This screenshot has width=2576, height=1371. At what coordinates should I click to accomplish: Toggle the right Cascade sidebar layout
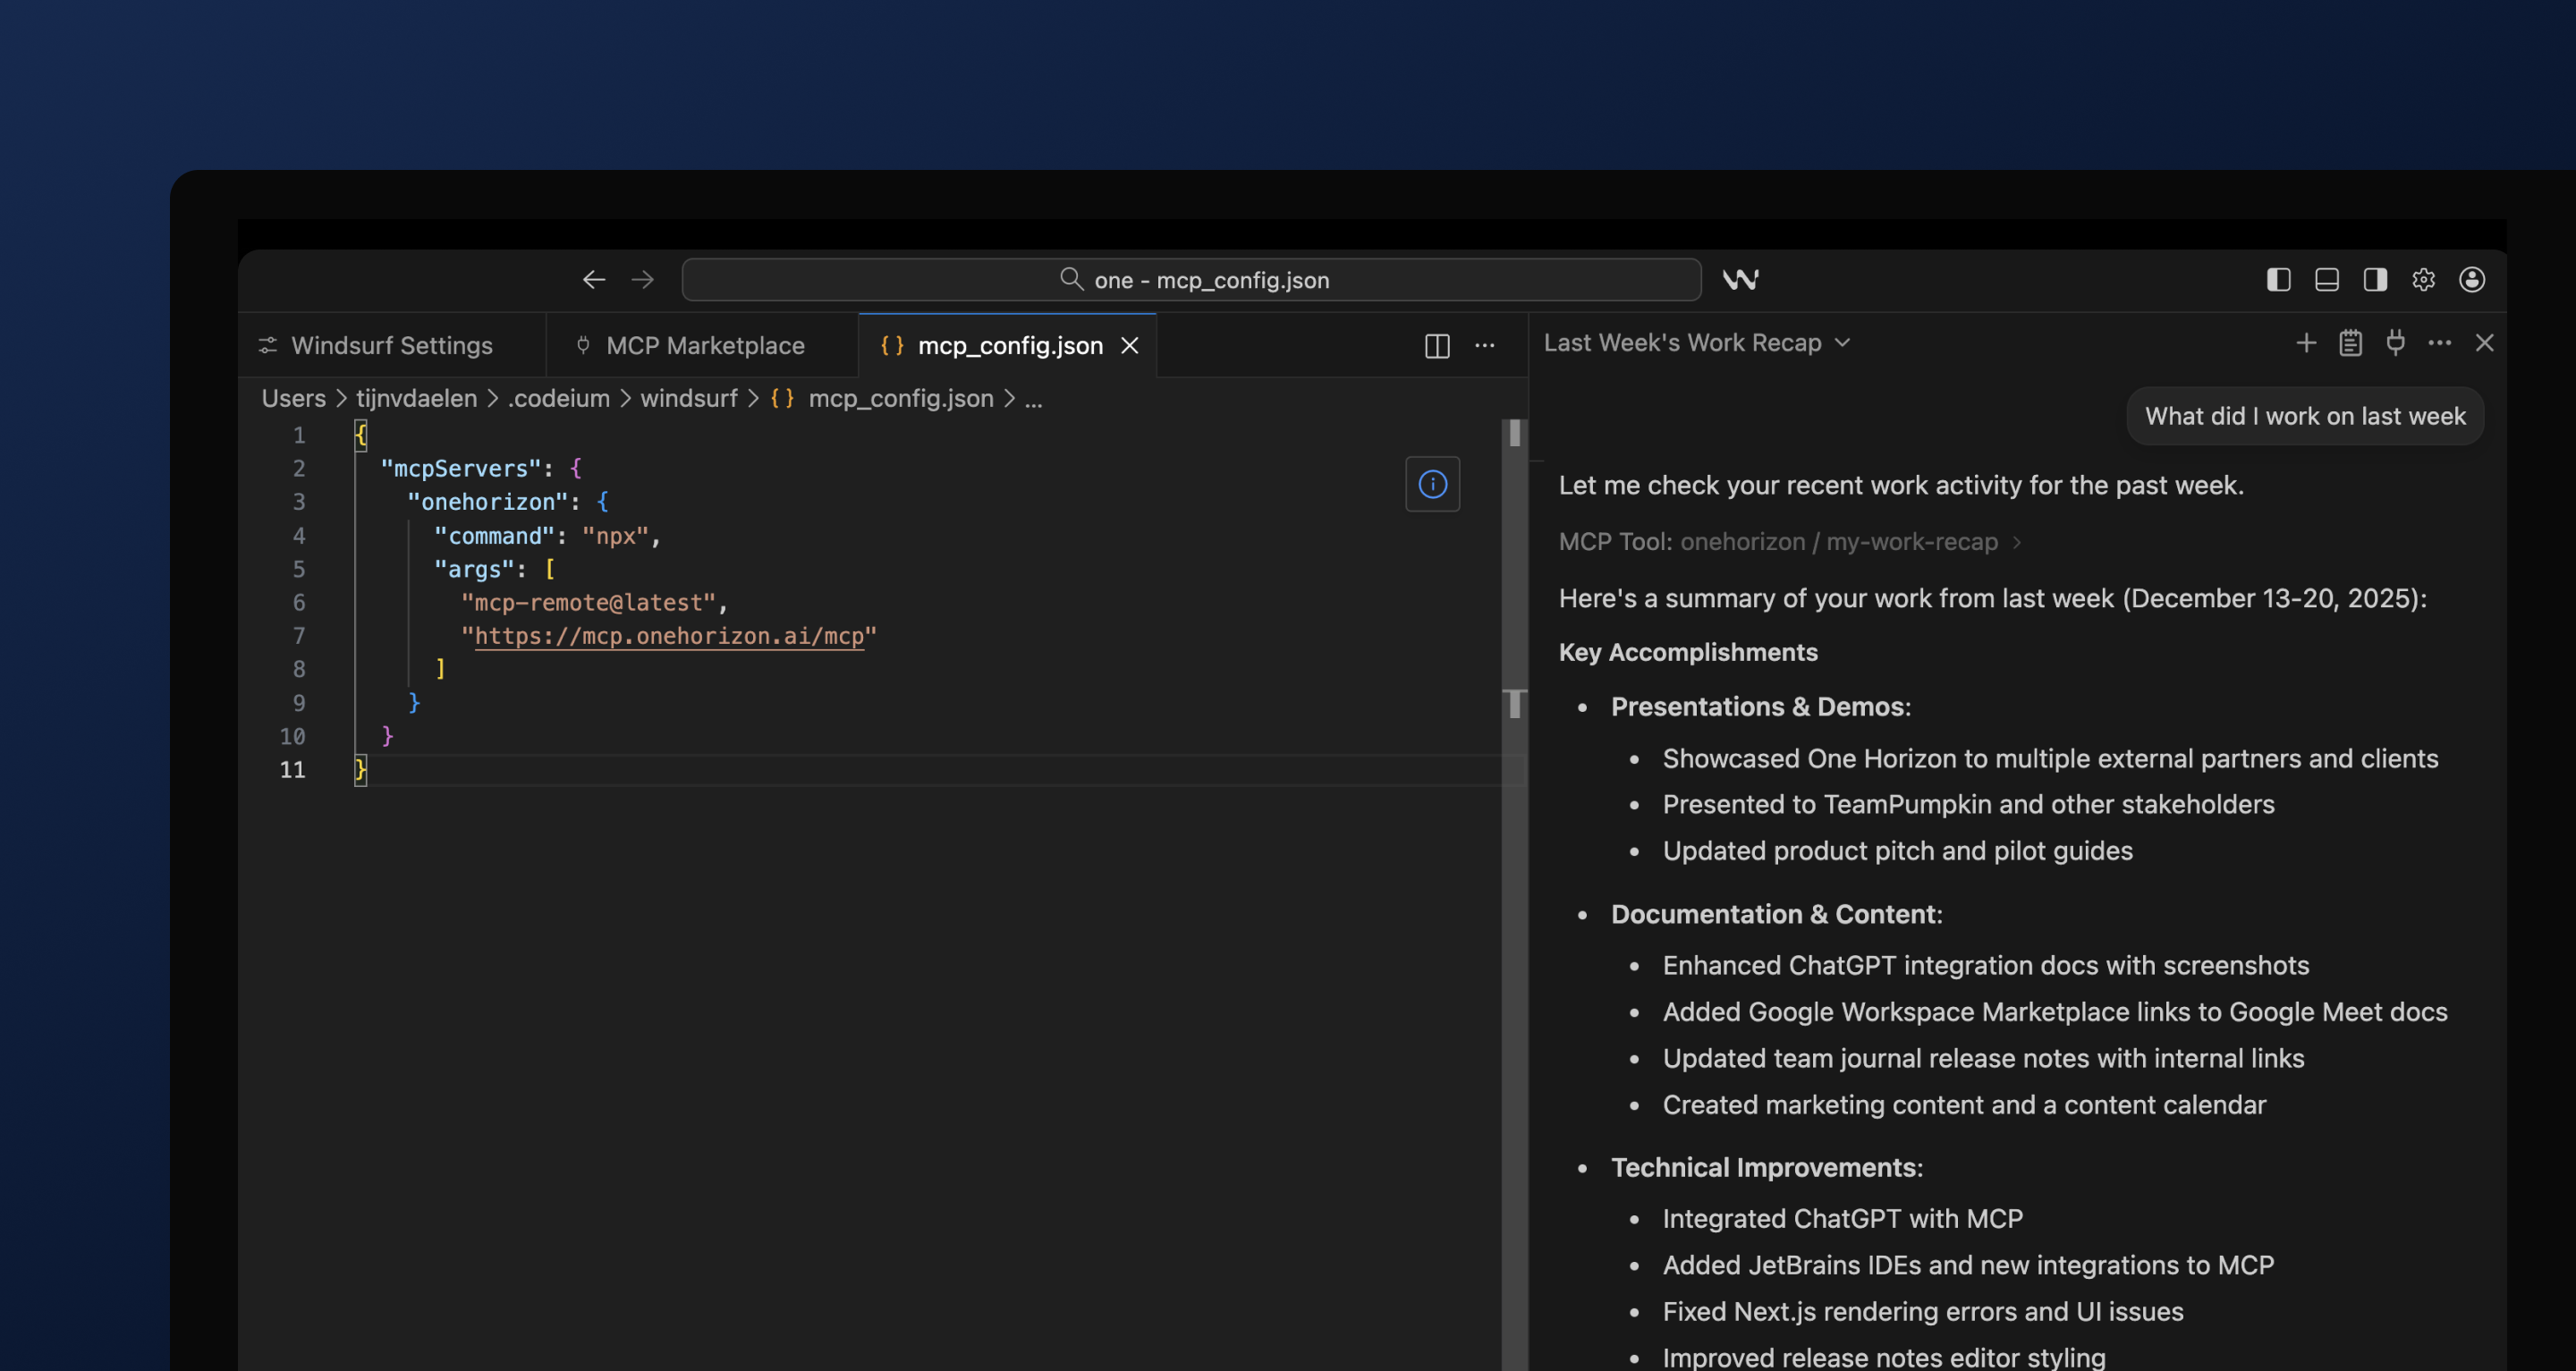point(2375,280)
